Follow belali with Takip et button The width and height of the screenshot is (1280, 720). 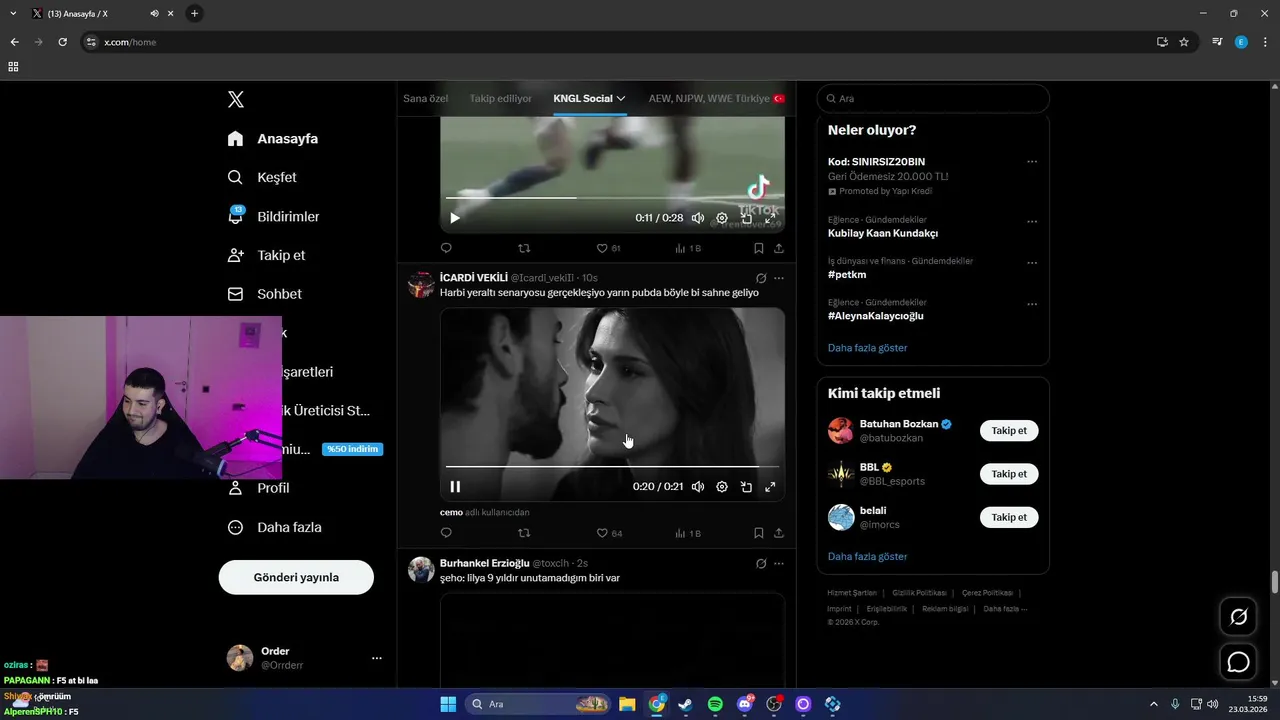pyautogui.click(x=1009, y=517)
